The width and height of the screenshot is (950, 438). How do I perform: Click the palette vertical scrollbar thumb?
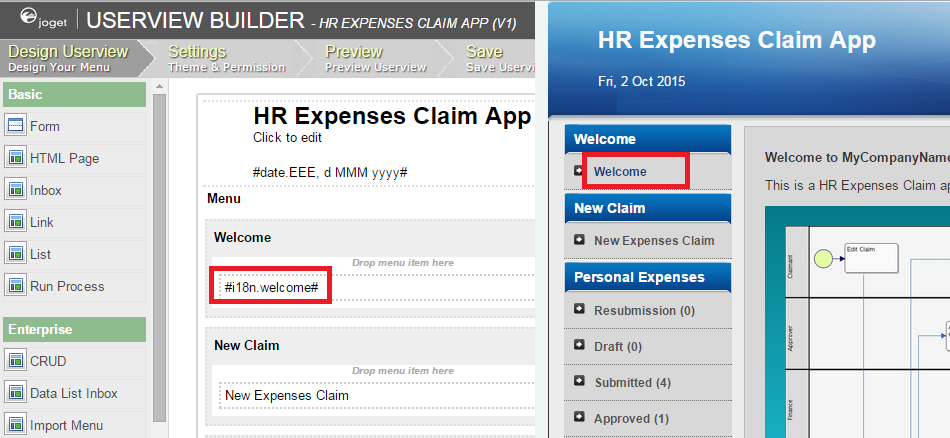pos(159,257)
